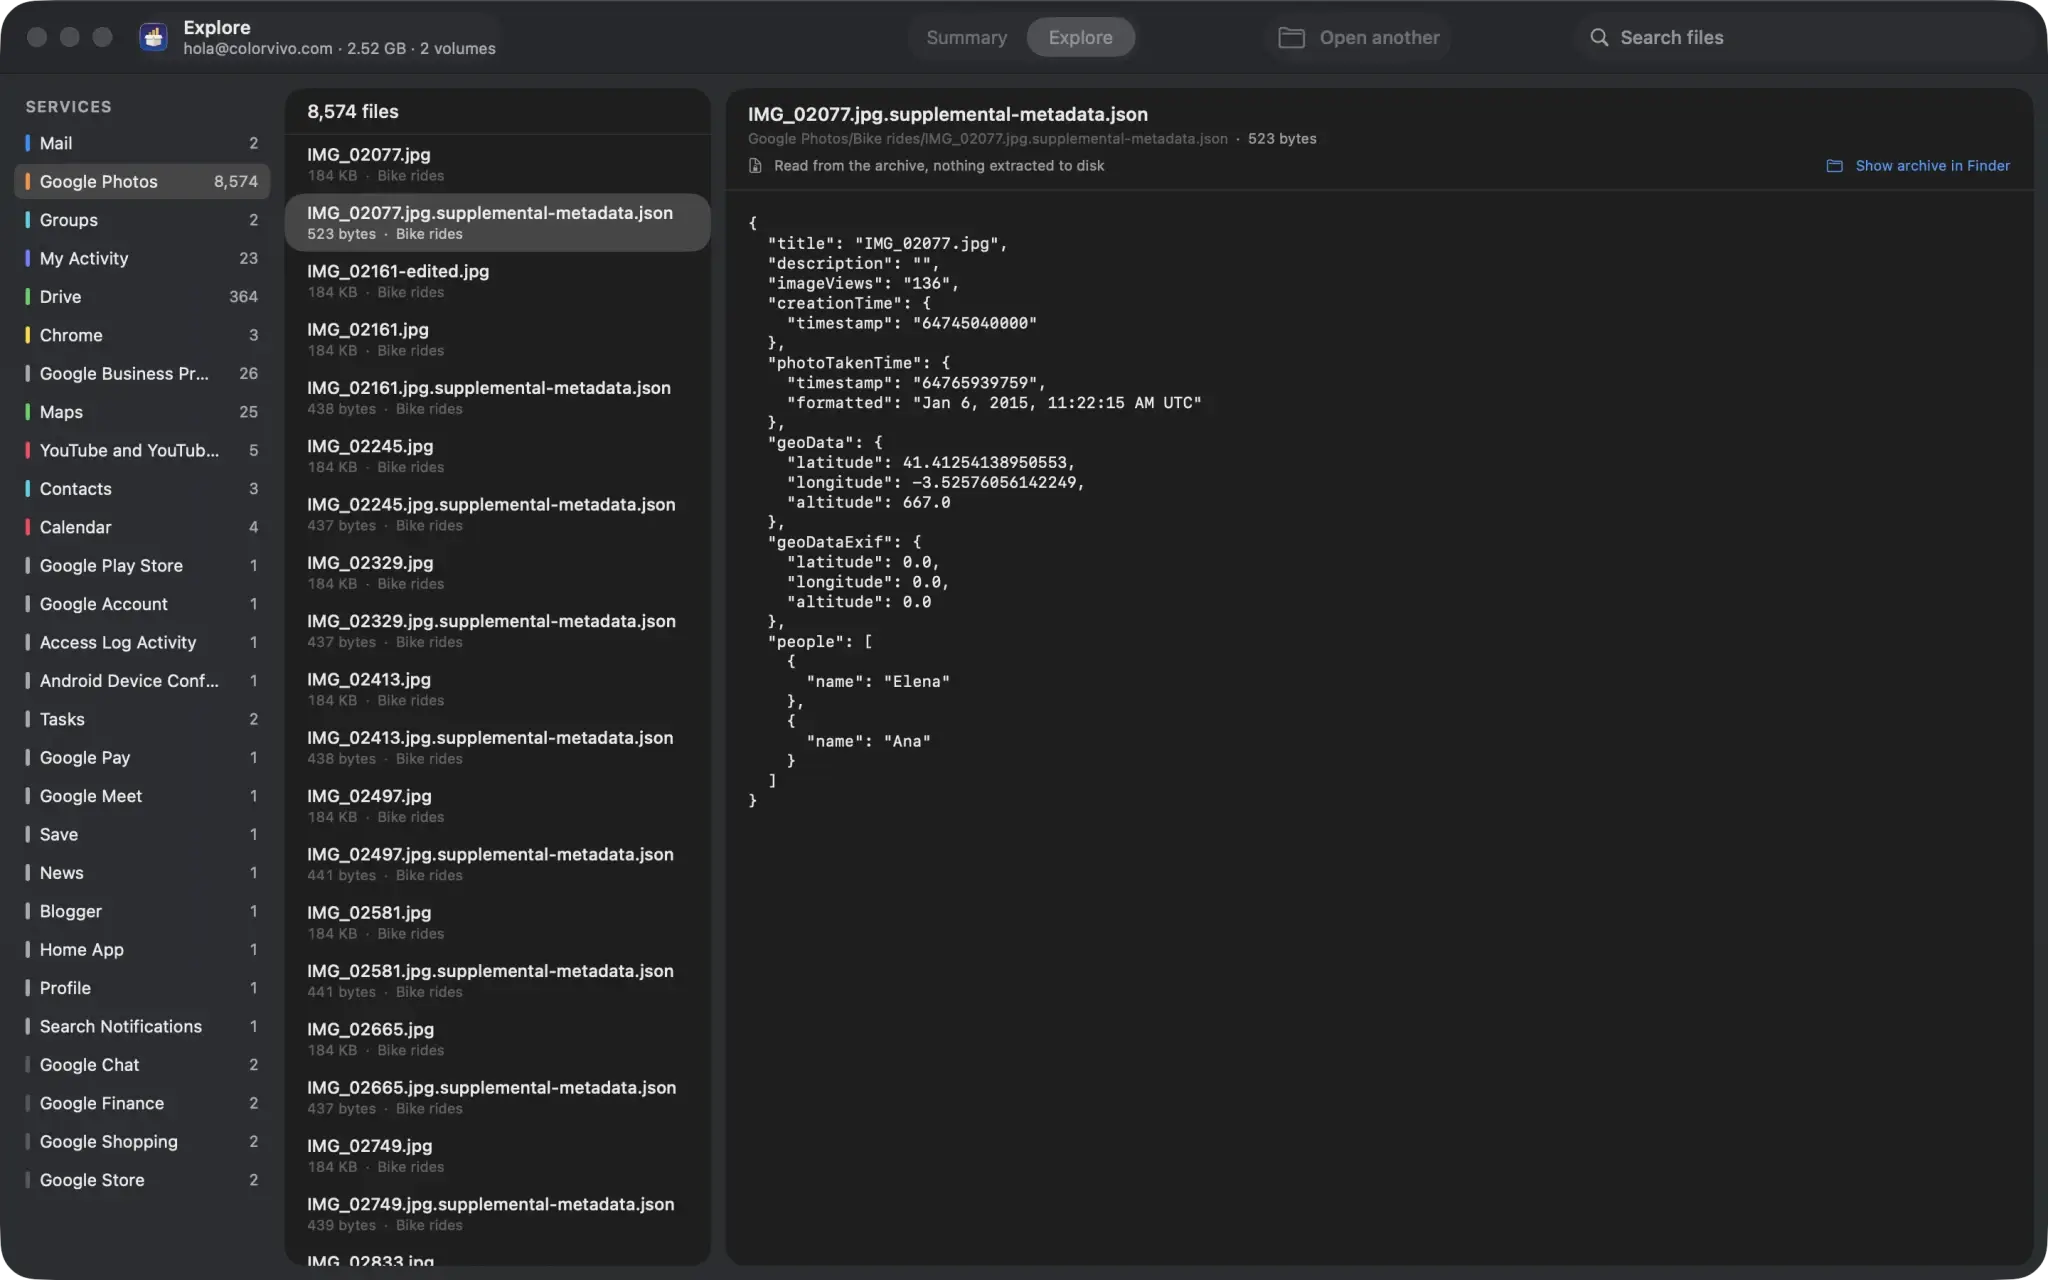Open Profile service
2048x1280 pixels.
(x=142, y=988)
